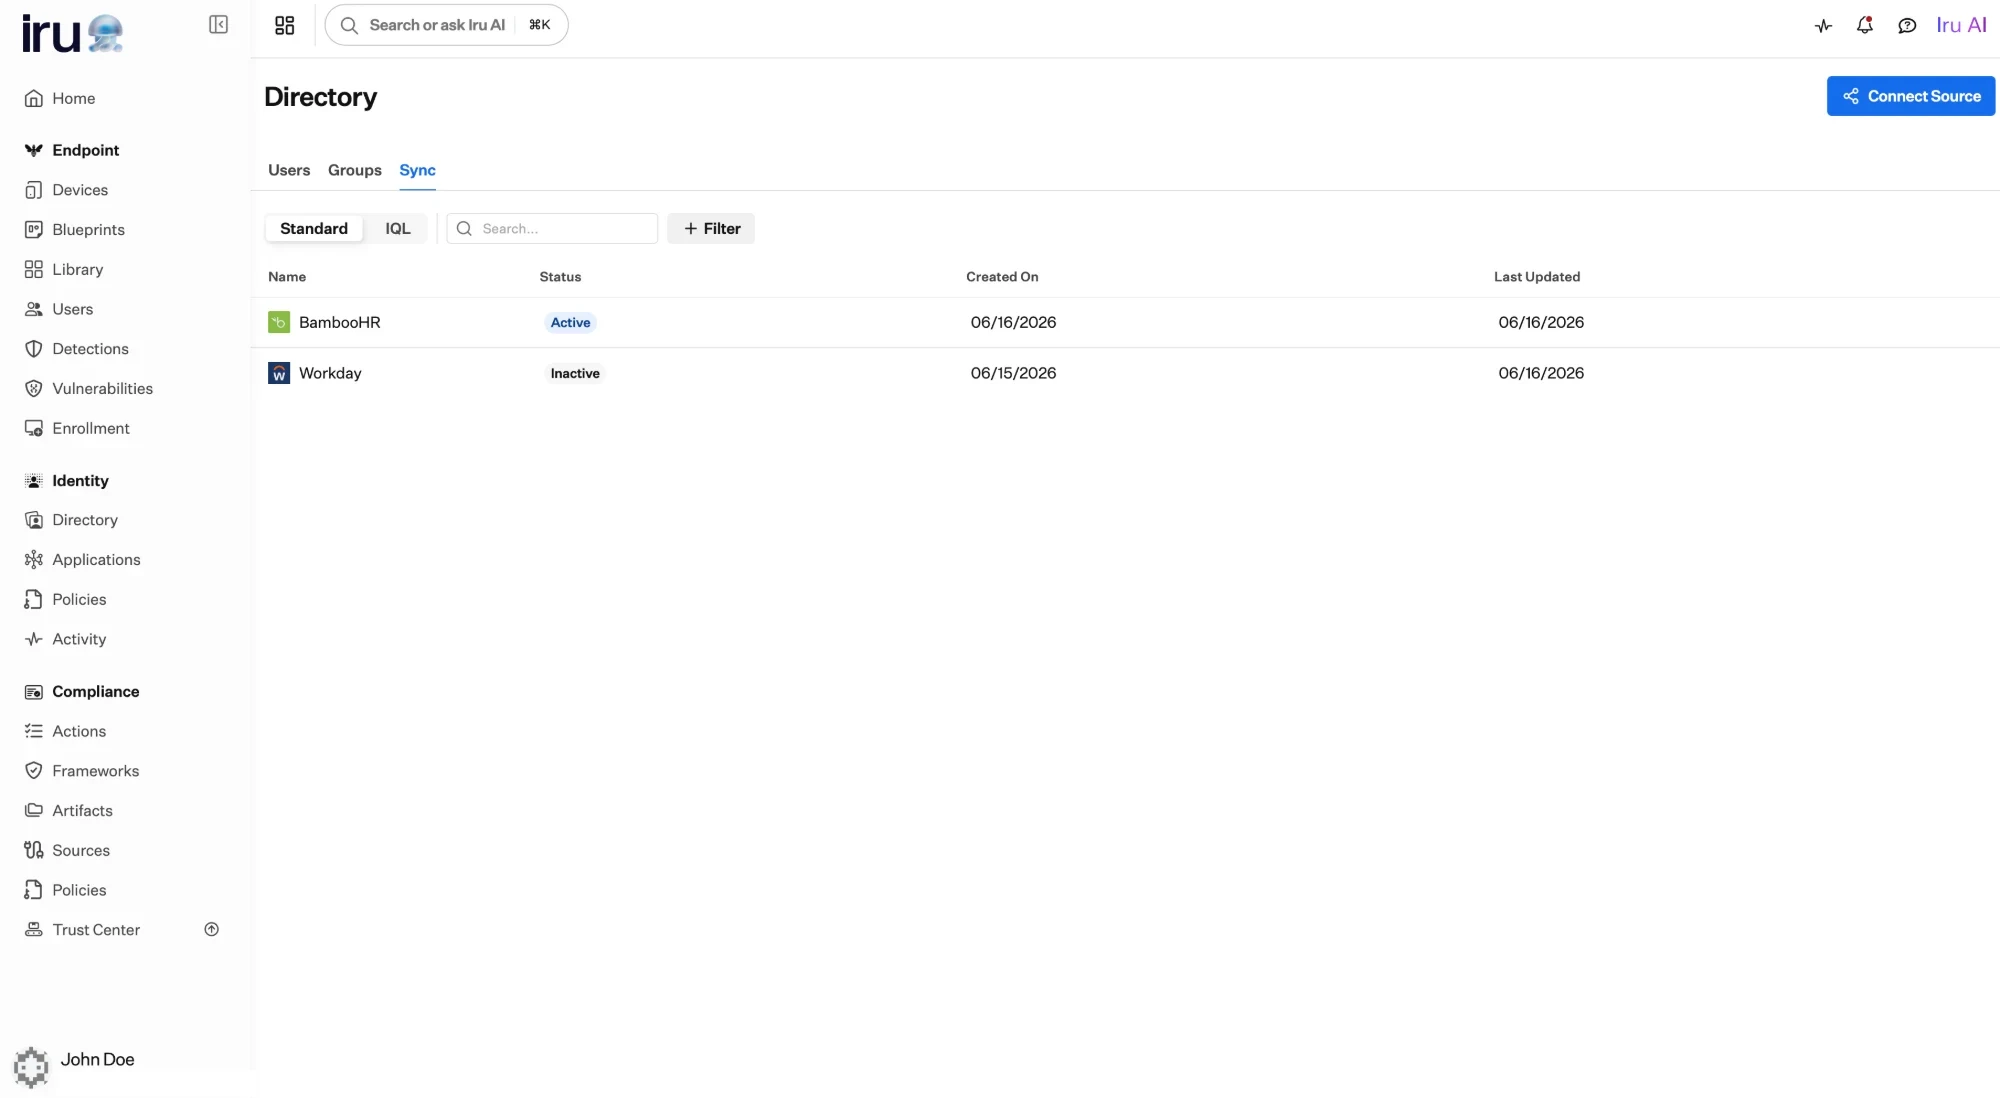Click the Directory sidebar icon
The image size is (2000, 1098).
[x=34, y=520]
